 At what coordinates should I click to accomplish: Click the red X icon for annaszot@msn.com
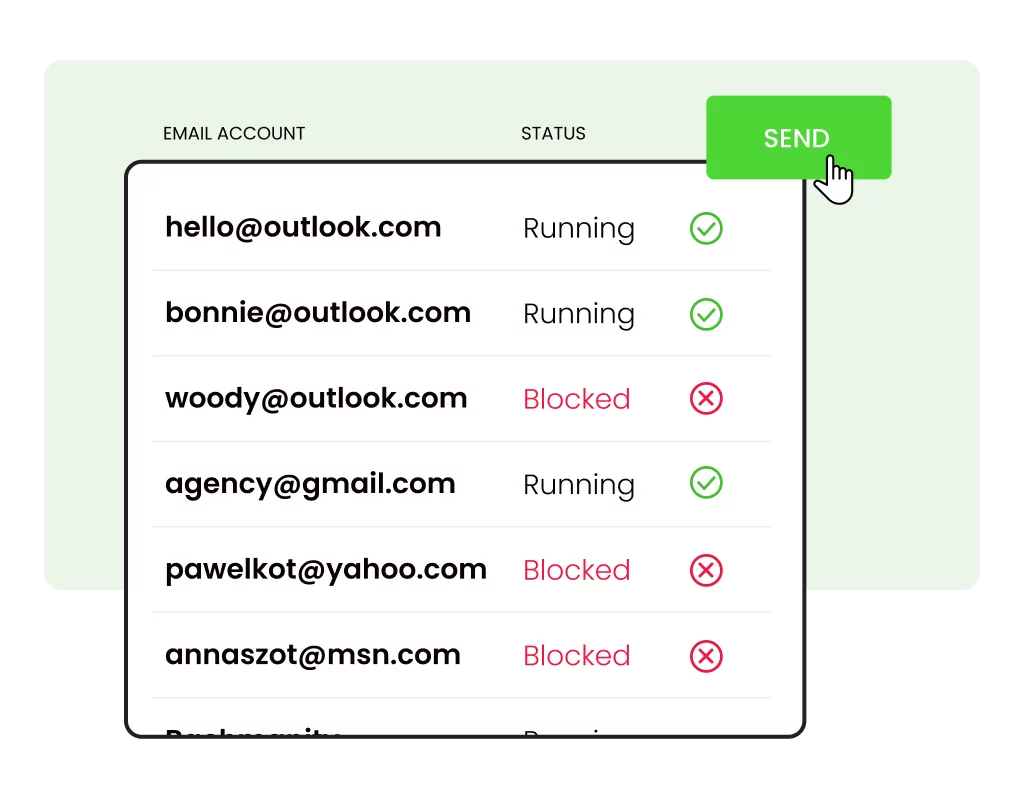pyautogui.click(x=706, y=656)
